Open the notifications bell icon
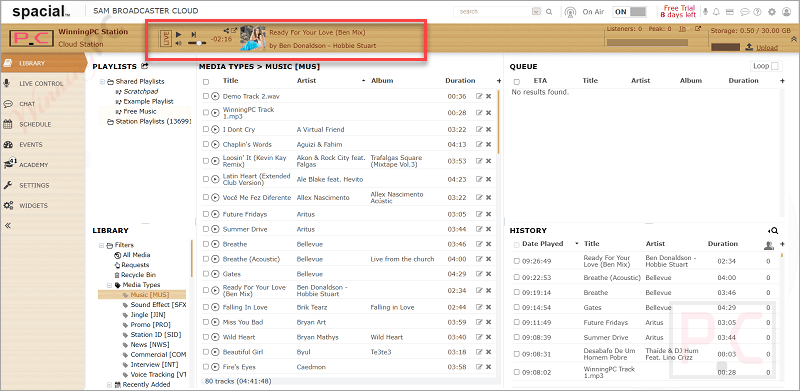This screenshot has height=391, width=800. [717, 12]
